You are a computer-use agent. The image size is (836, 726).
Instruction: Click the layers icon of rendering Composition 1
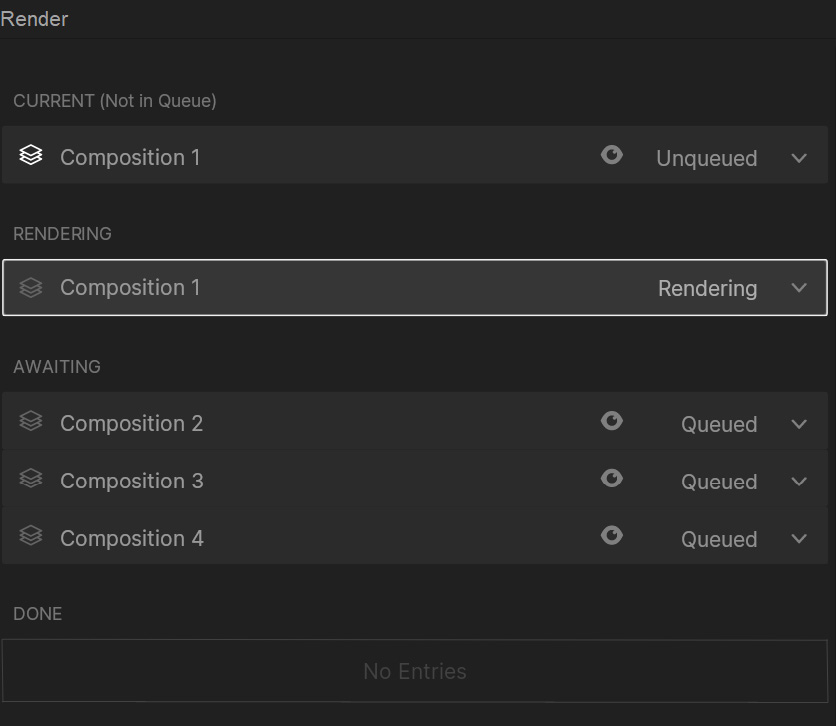pos(31,288)
